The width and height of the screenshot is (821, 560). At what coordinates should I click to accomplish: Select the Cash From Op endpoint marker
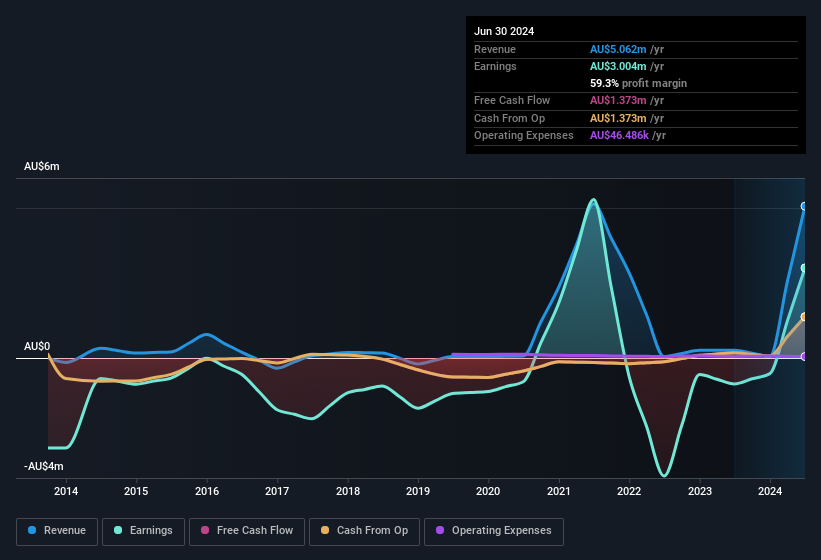[804, 317]
